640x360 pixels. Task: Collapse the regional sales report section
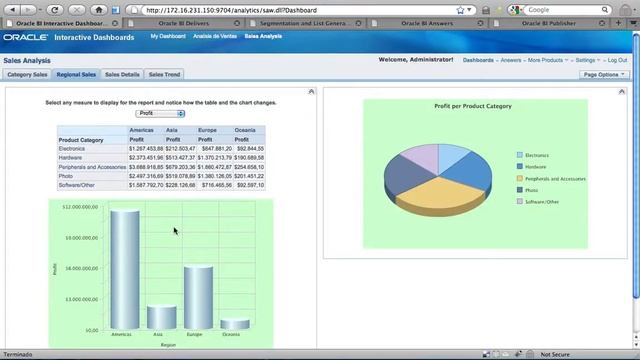point(311,91)
